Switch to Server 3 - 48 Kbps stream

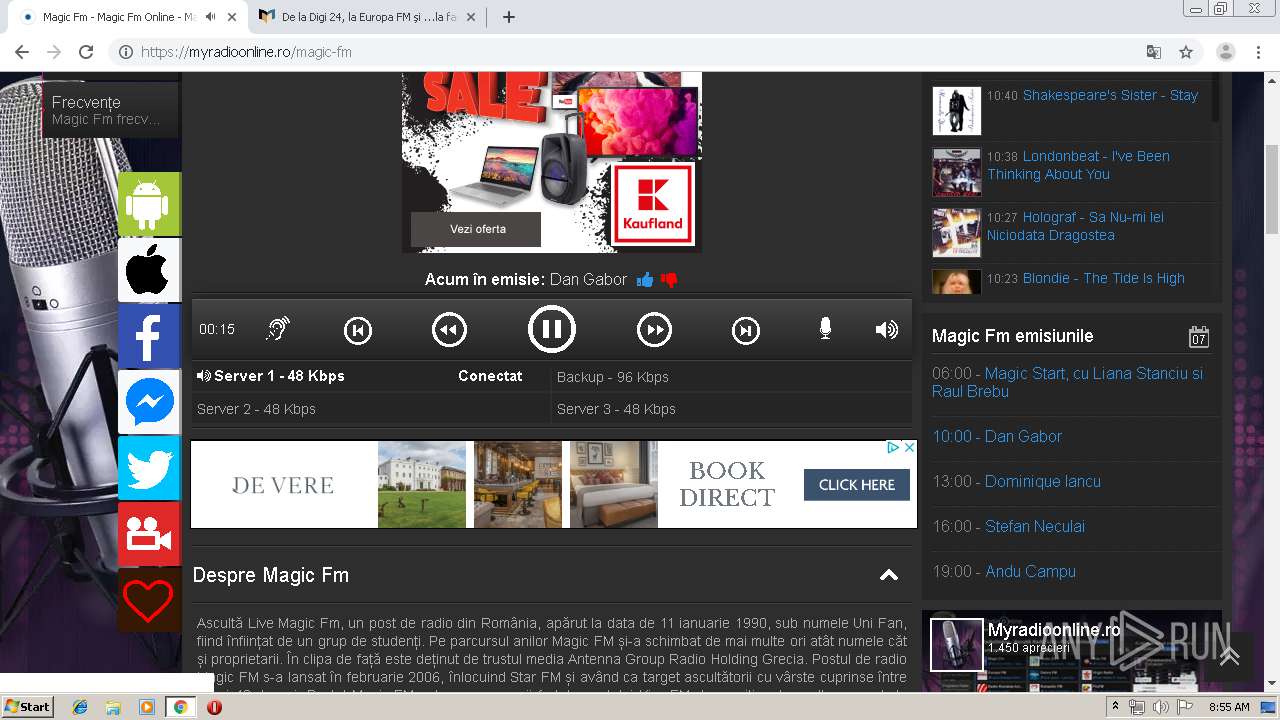(732, 408)
